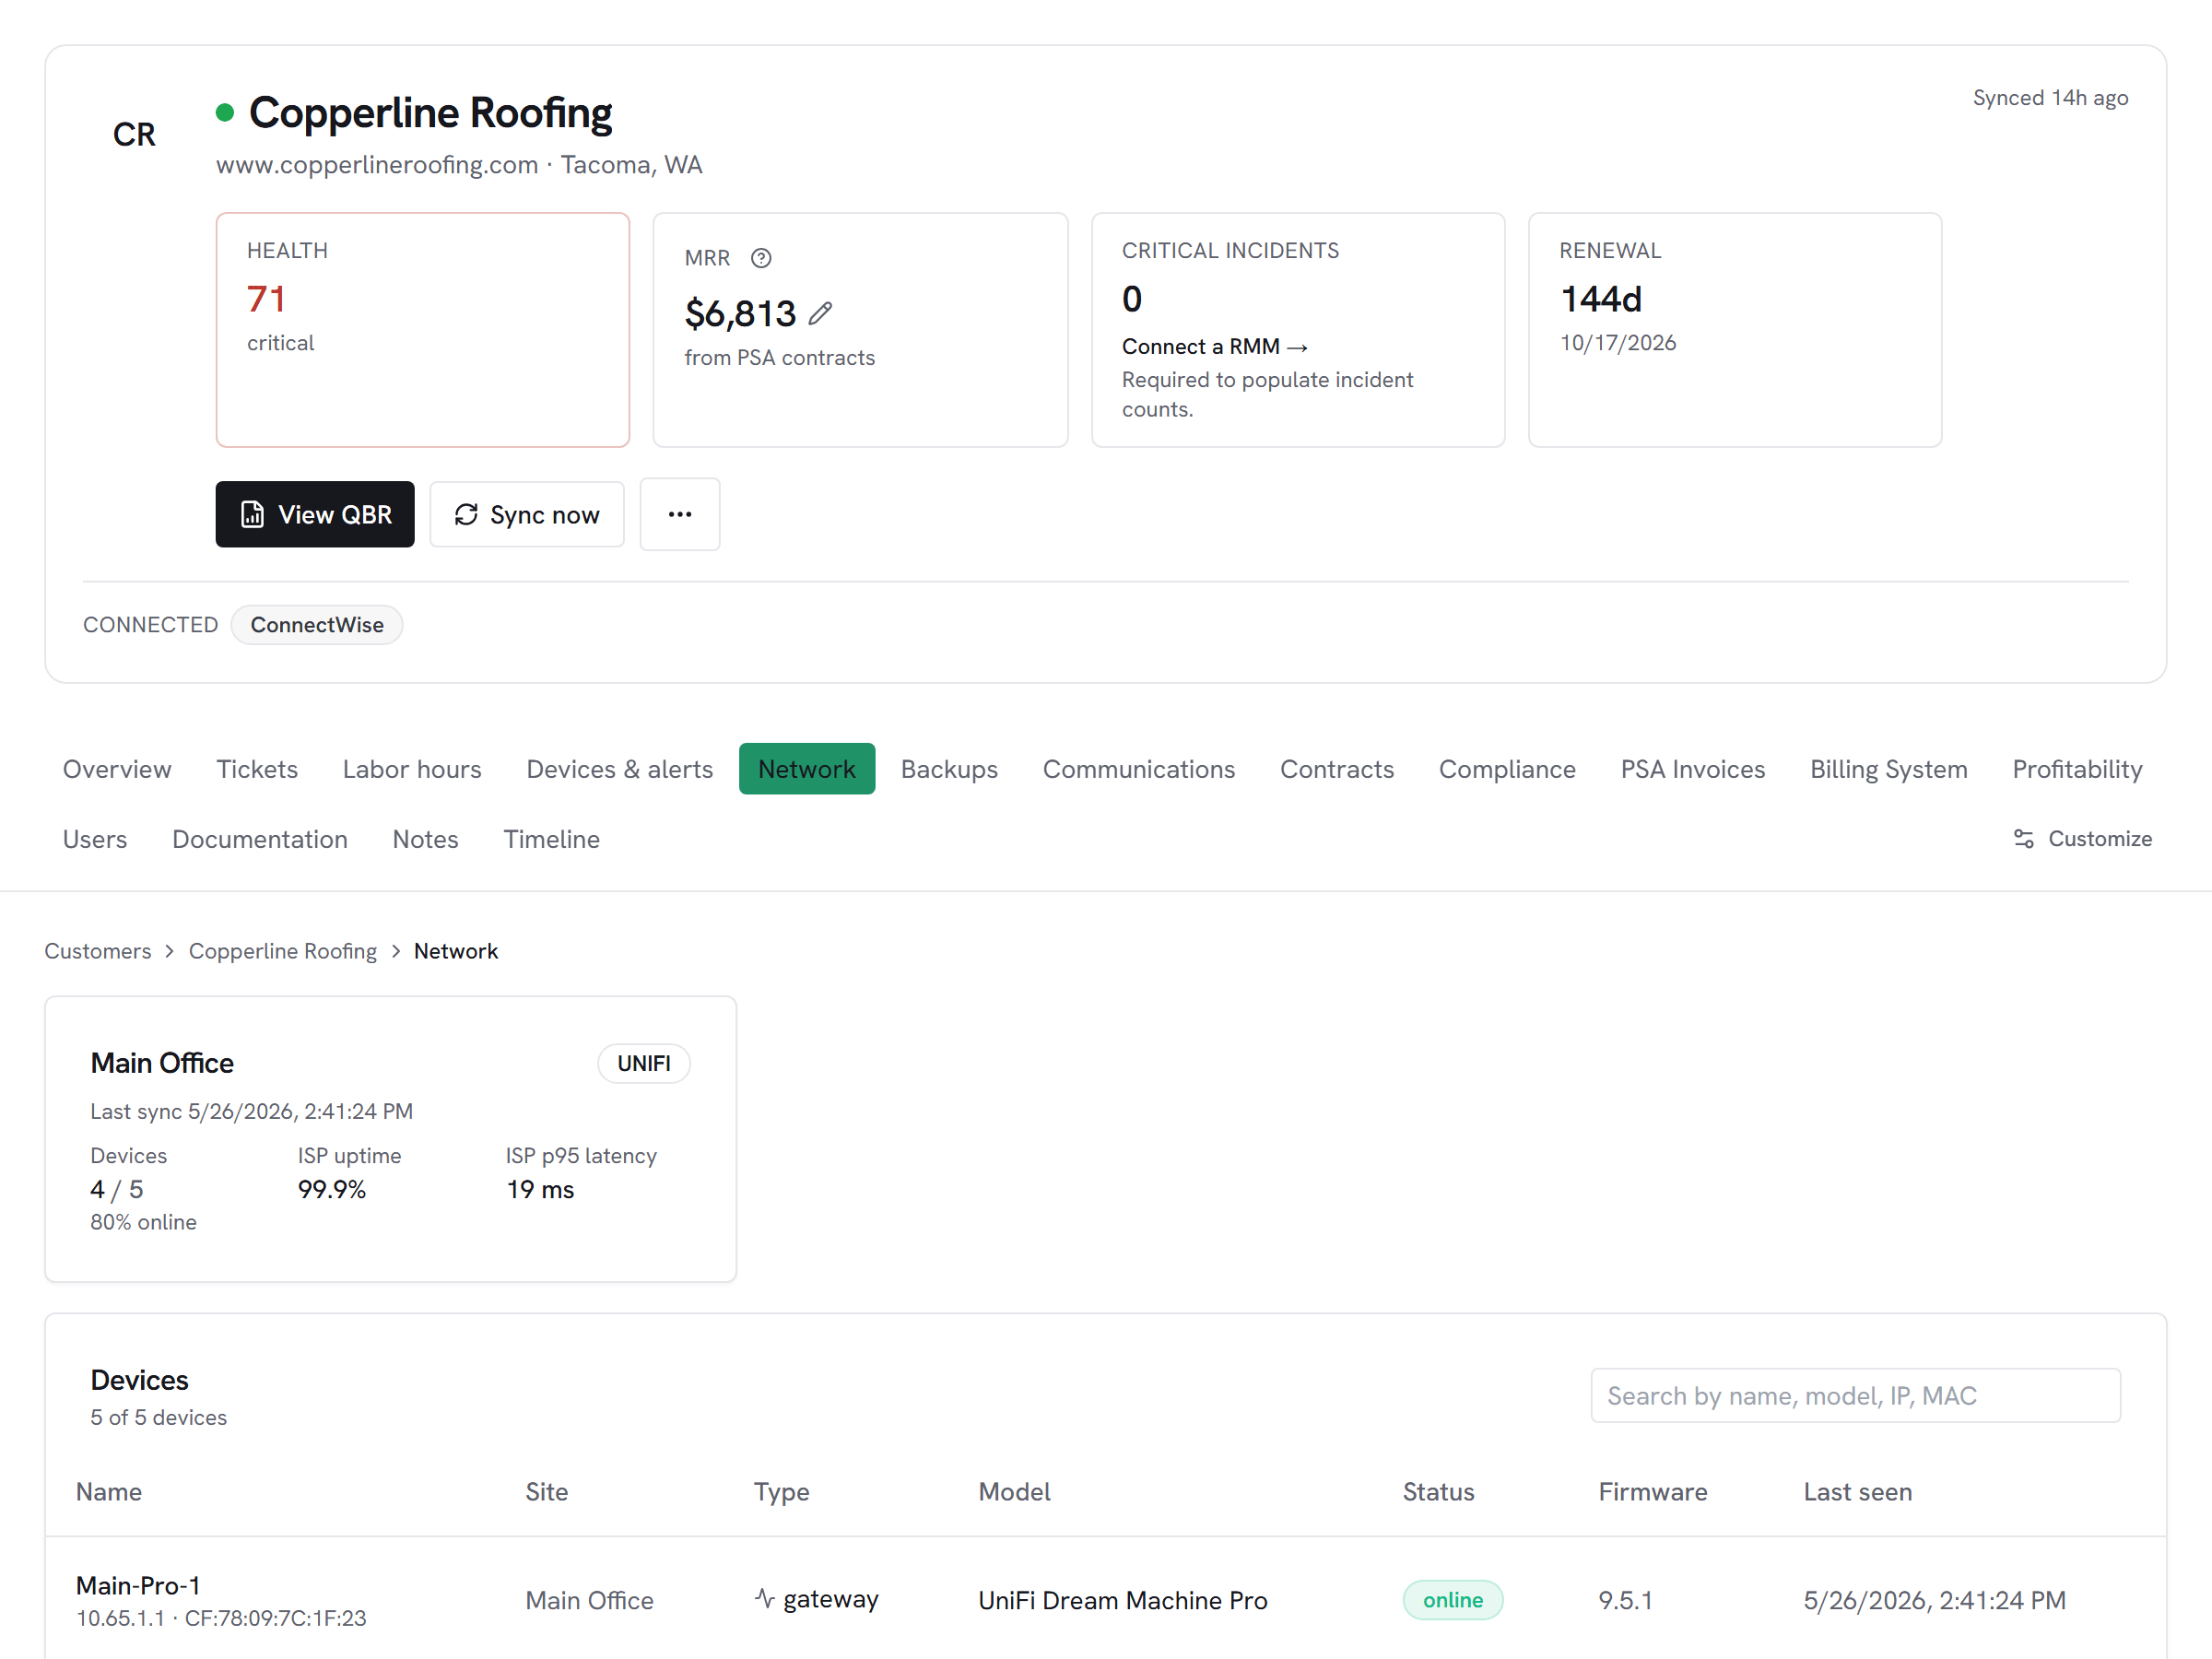Viewport: 2212px width, 1659px height.
Task: Click the Firmware column header
Action: [x=1652, y=1491]
